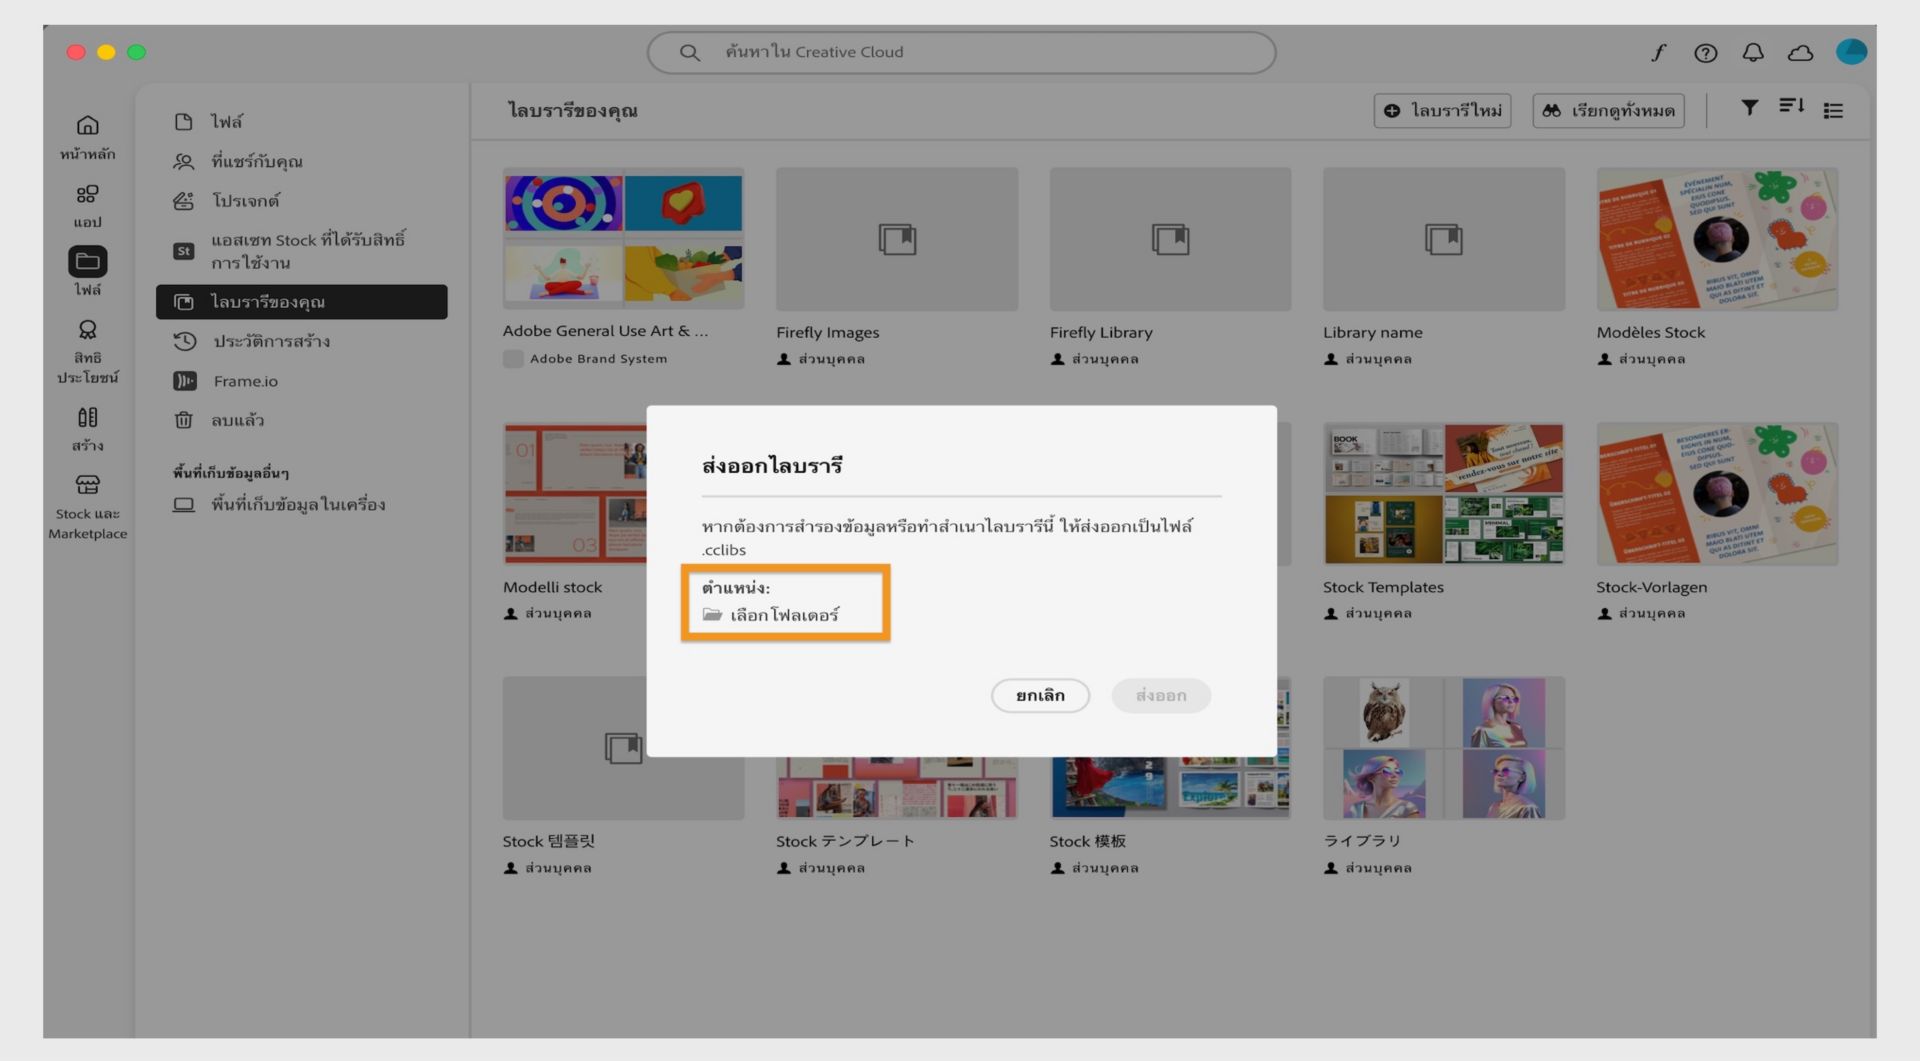Viewport: 1920px width, 1061px height.
Task: Open the fonts icon in top bar
Action: click(x=1658, y=52)
